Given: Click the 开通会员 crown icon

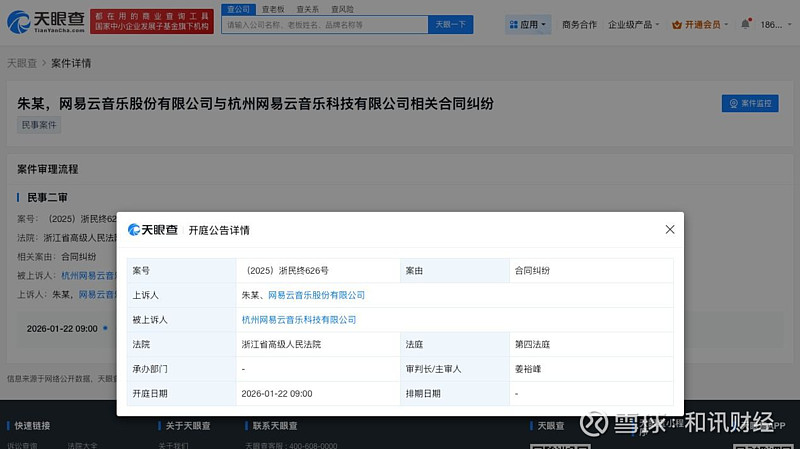Looking at the screenshot, I should click(x=677, y=24).
